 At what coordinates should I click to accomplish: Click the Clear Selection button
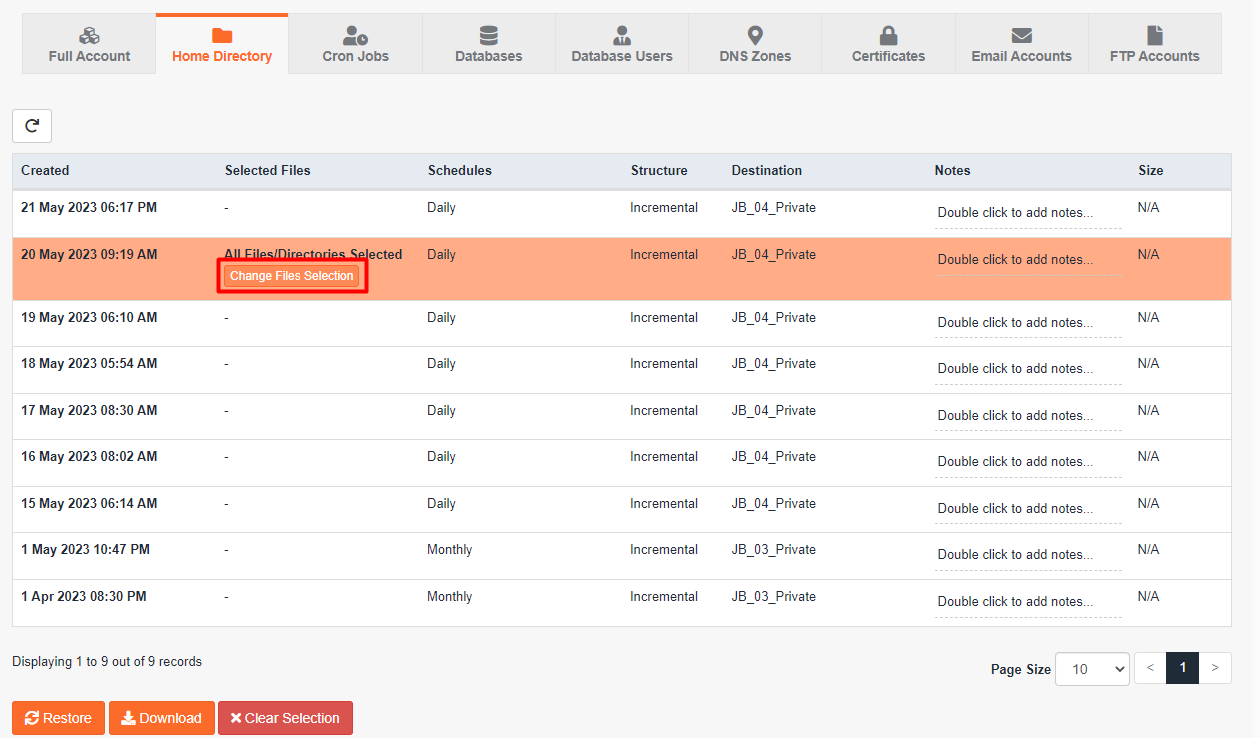tap(285, 718)
